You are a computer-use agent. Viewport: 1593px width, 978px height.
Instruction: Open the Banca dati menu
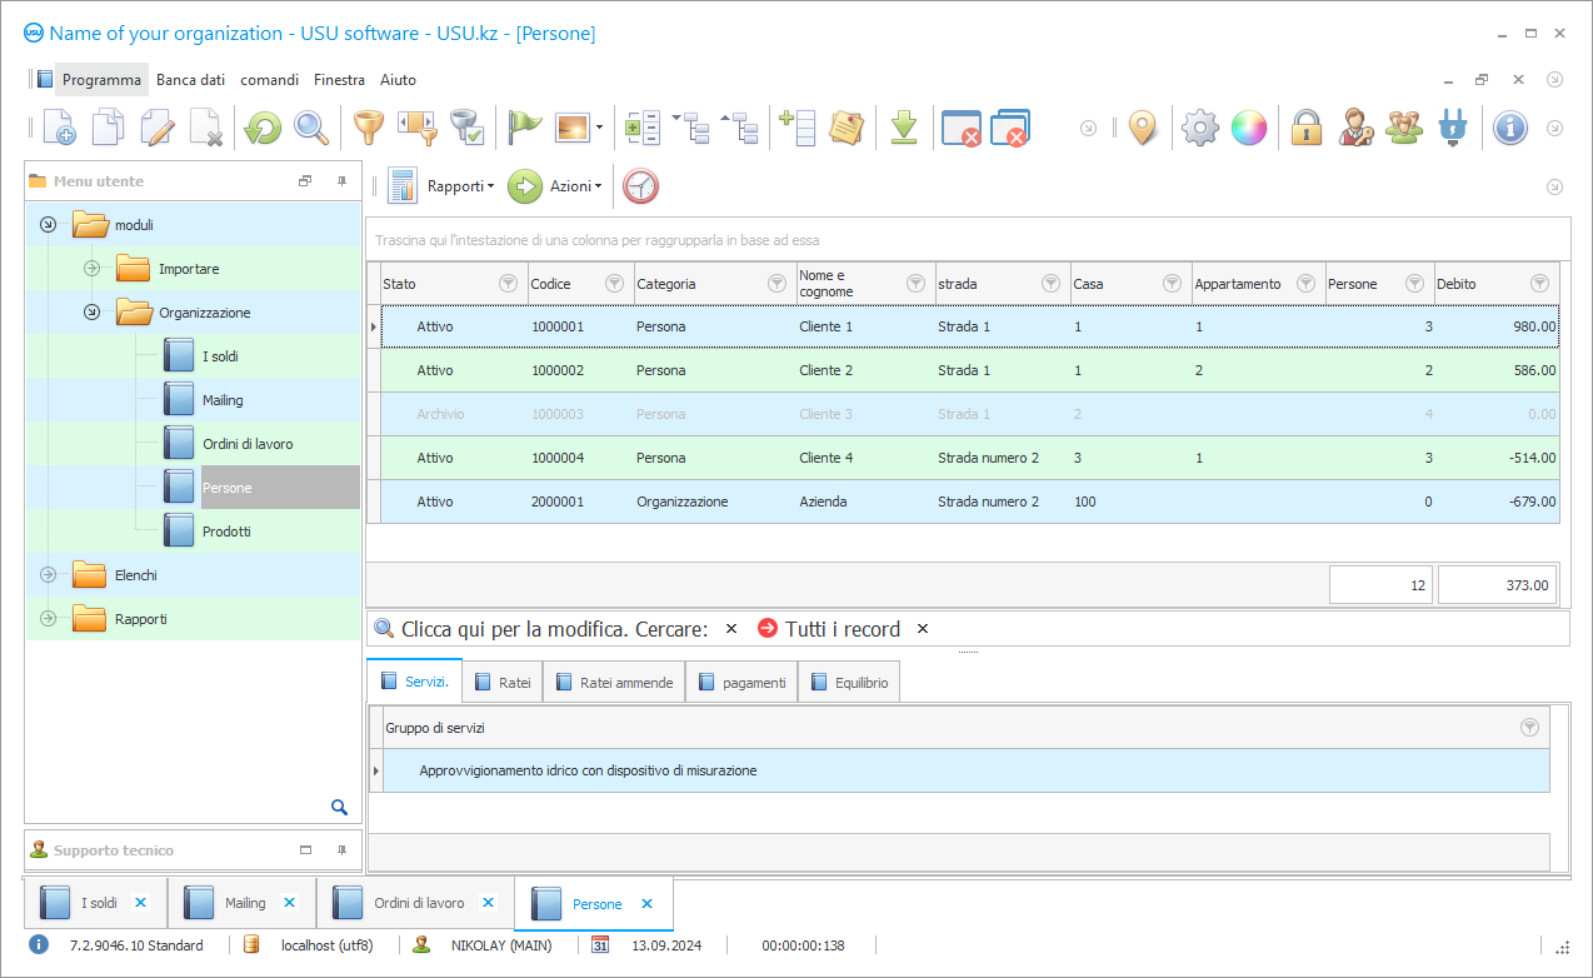[190, 80]
